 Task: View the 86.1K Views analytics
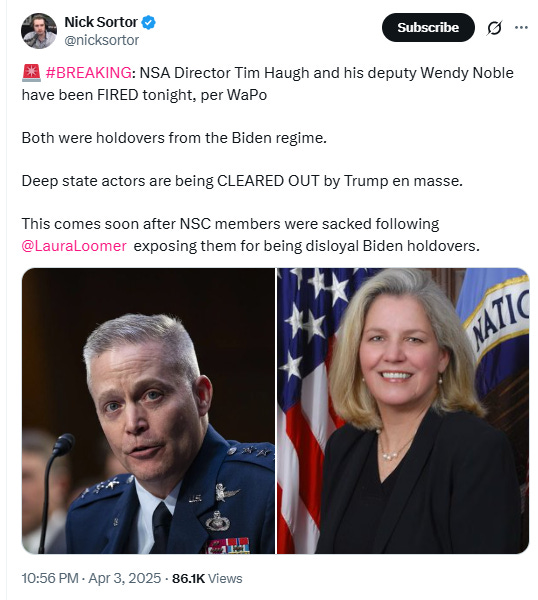point(207,578)
